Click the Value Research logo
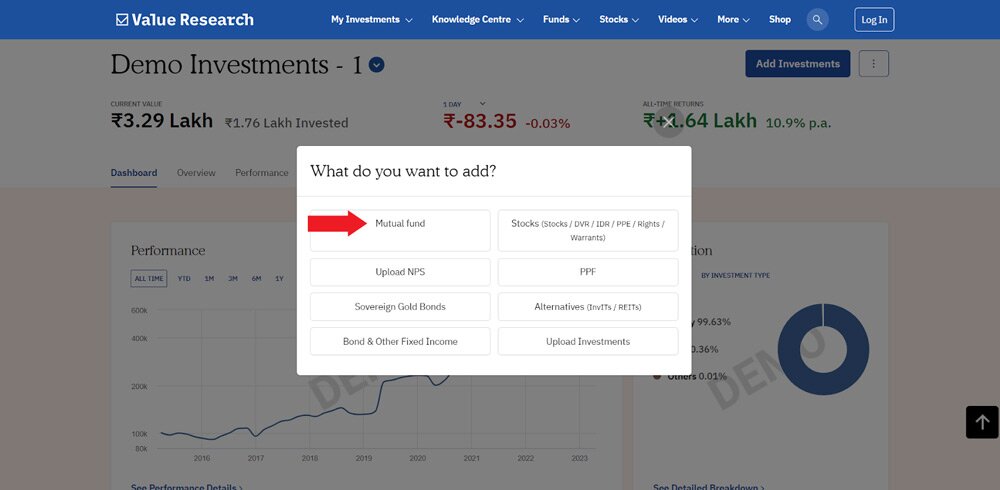This screenshot has height=490, width=1000. click(185, 19)
